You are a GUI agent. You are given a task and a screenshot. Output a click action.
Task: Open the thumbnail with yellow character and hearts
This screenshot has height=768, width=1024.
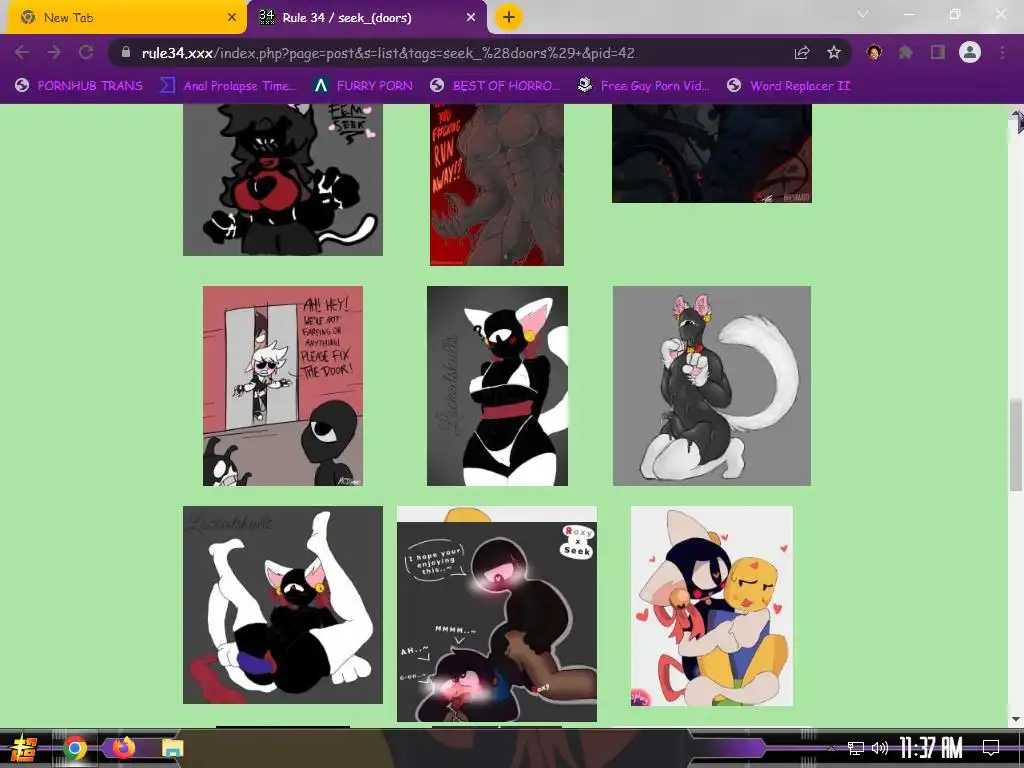(x=712, y=606)
